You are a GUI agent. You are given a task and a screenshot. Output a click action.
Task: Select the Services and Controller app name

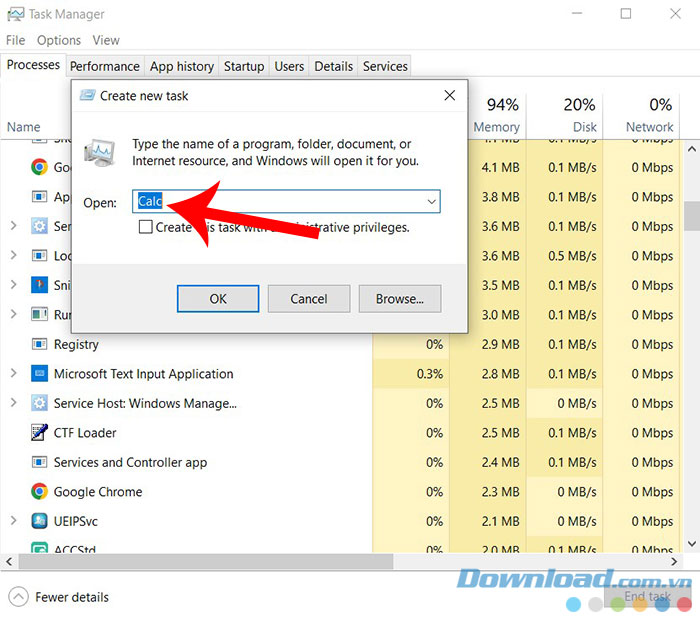coord(130,462)
